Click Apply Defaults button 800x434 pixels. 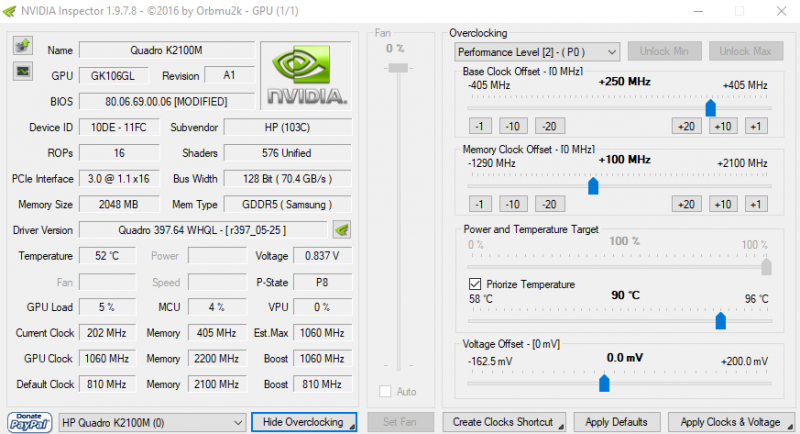pyautogui.click(x=616, y=422)
